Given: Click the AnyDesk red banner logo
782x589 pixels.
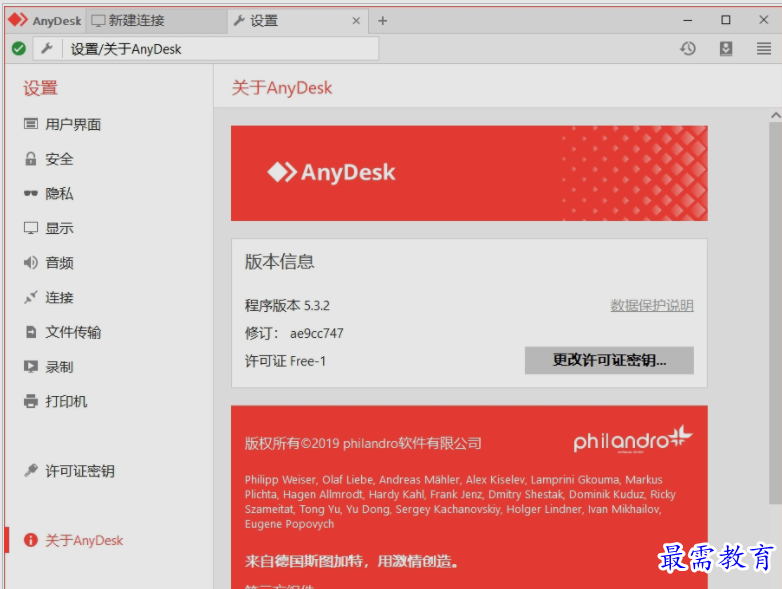Looking at the screenshot, I should (331, 173).
